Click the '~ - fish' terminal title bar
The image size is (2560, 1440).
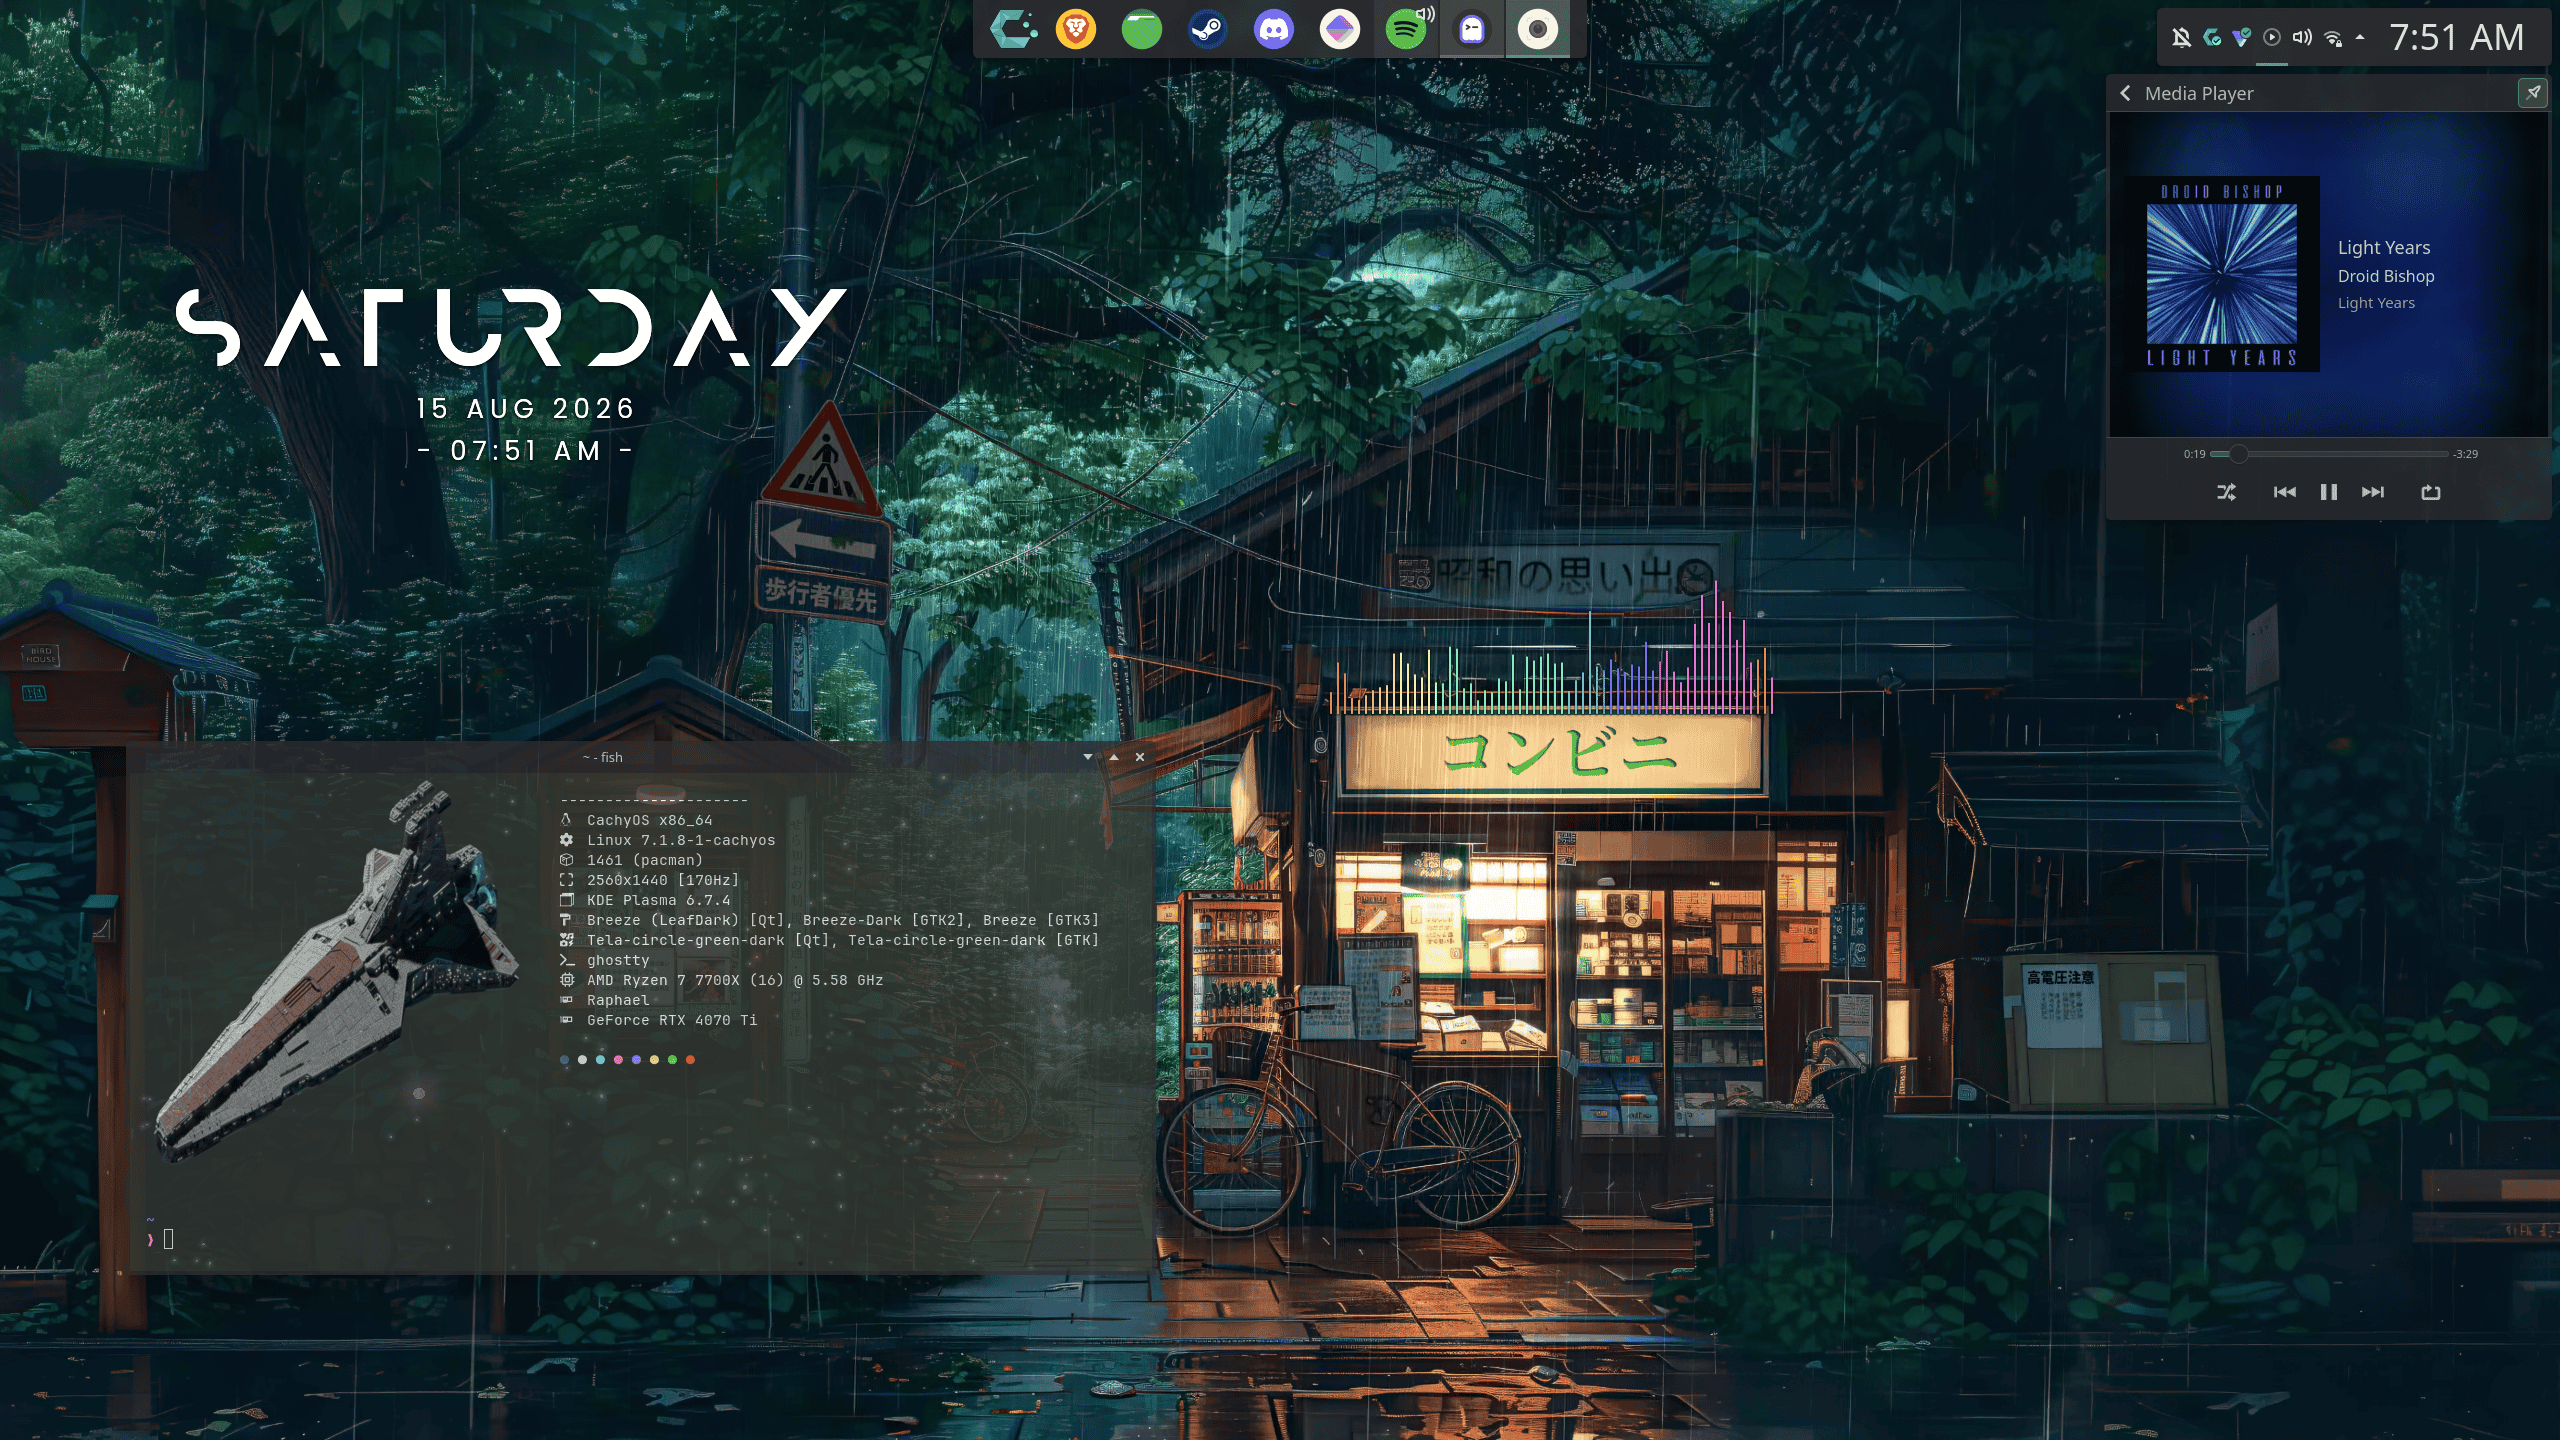tap(602, 757)
